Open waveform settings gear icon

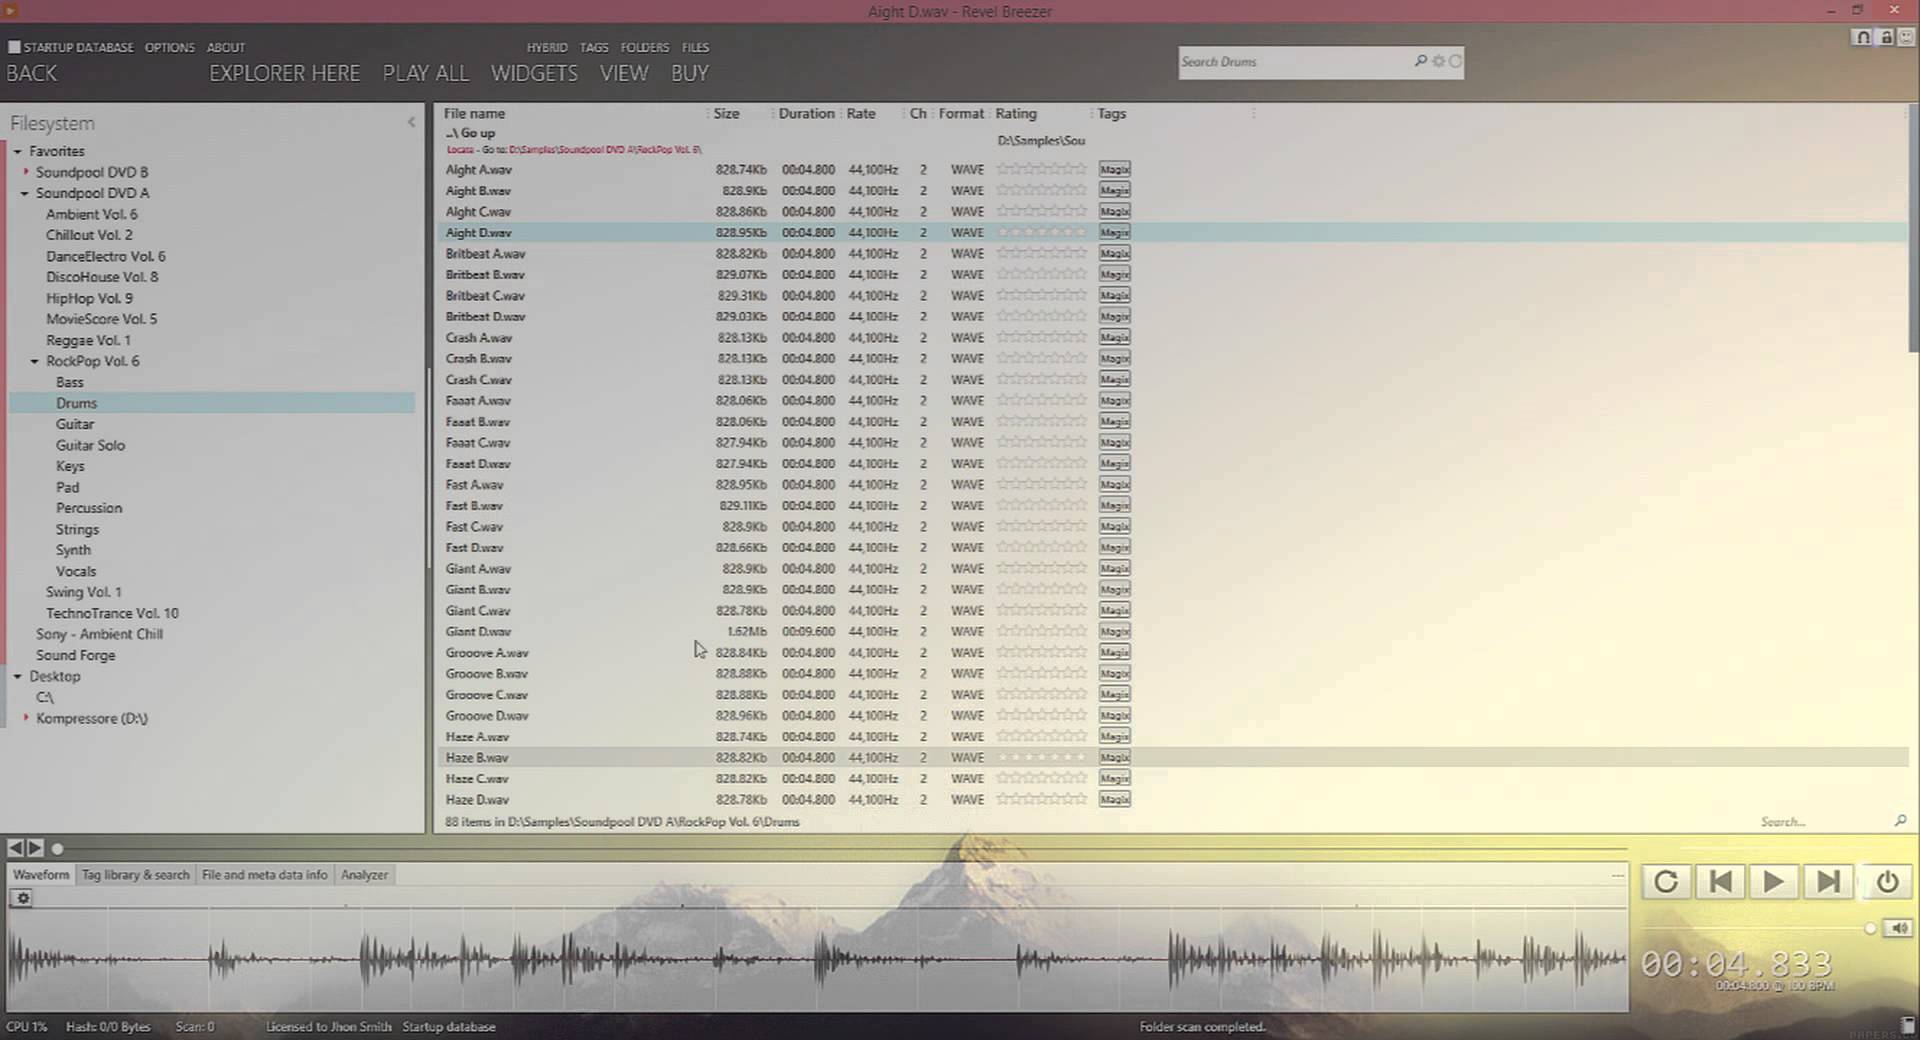click(23, 898)
